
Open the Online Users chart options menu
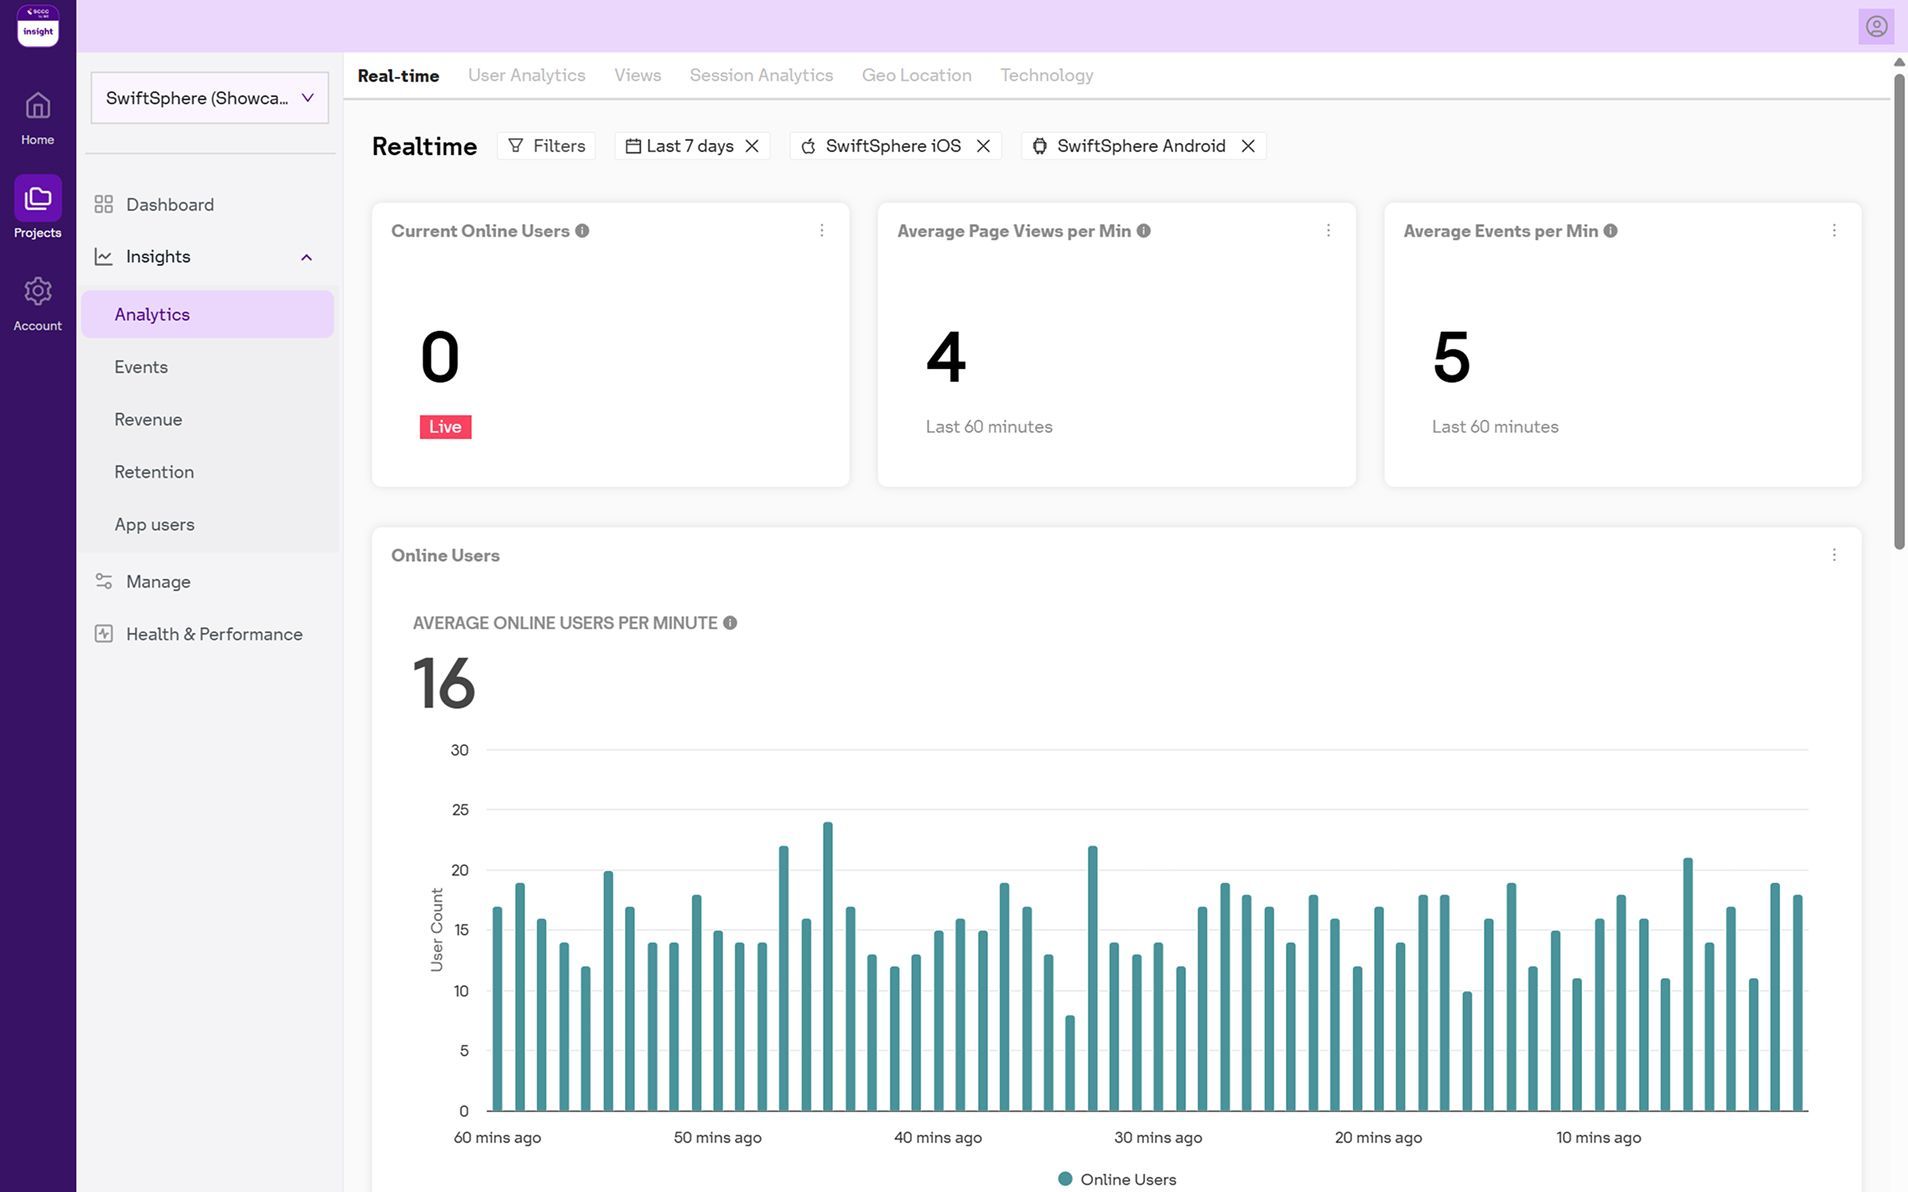(1834, 555)
